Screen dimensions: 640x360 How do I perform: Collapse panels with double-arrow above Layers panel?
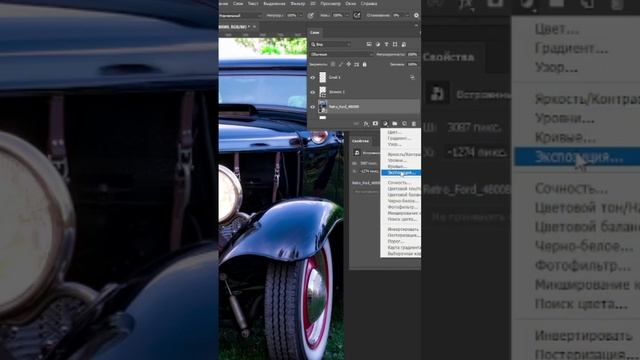(x=416, y=25)
